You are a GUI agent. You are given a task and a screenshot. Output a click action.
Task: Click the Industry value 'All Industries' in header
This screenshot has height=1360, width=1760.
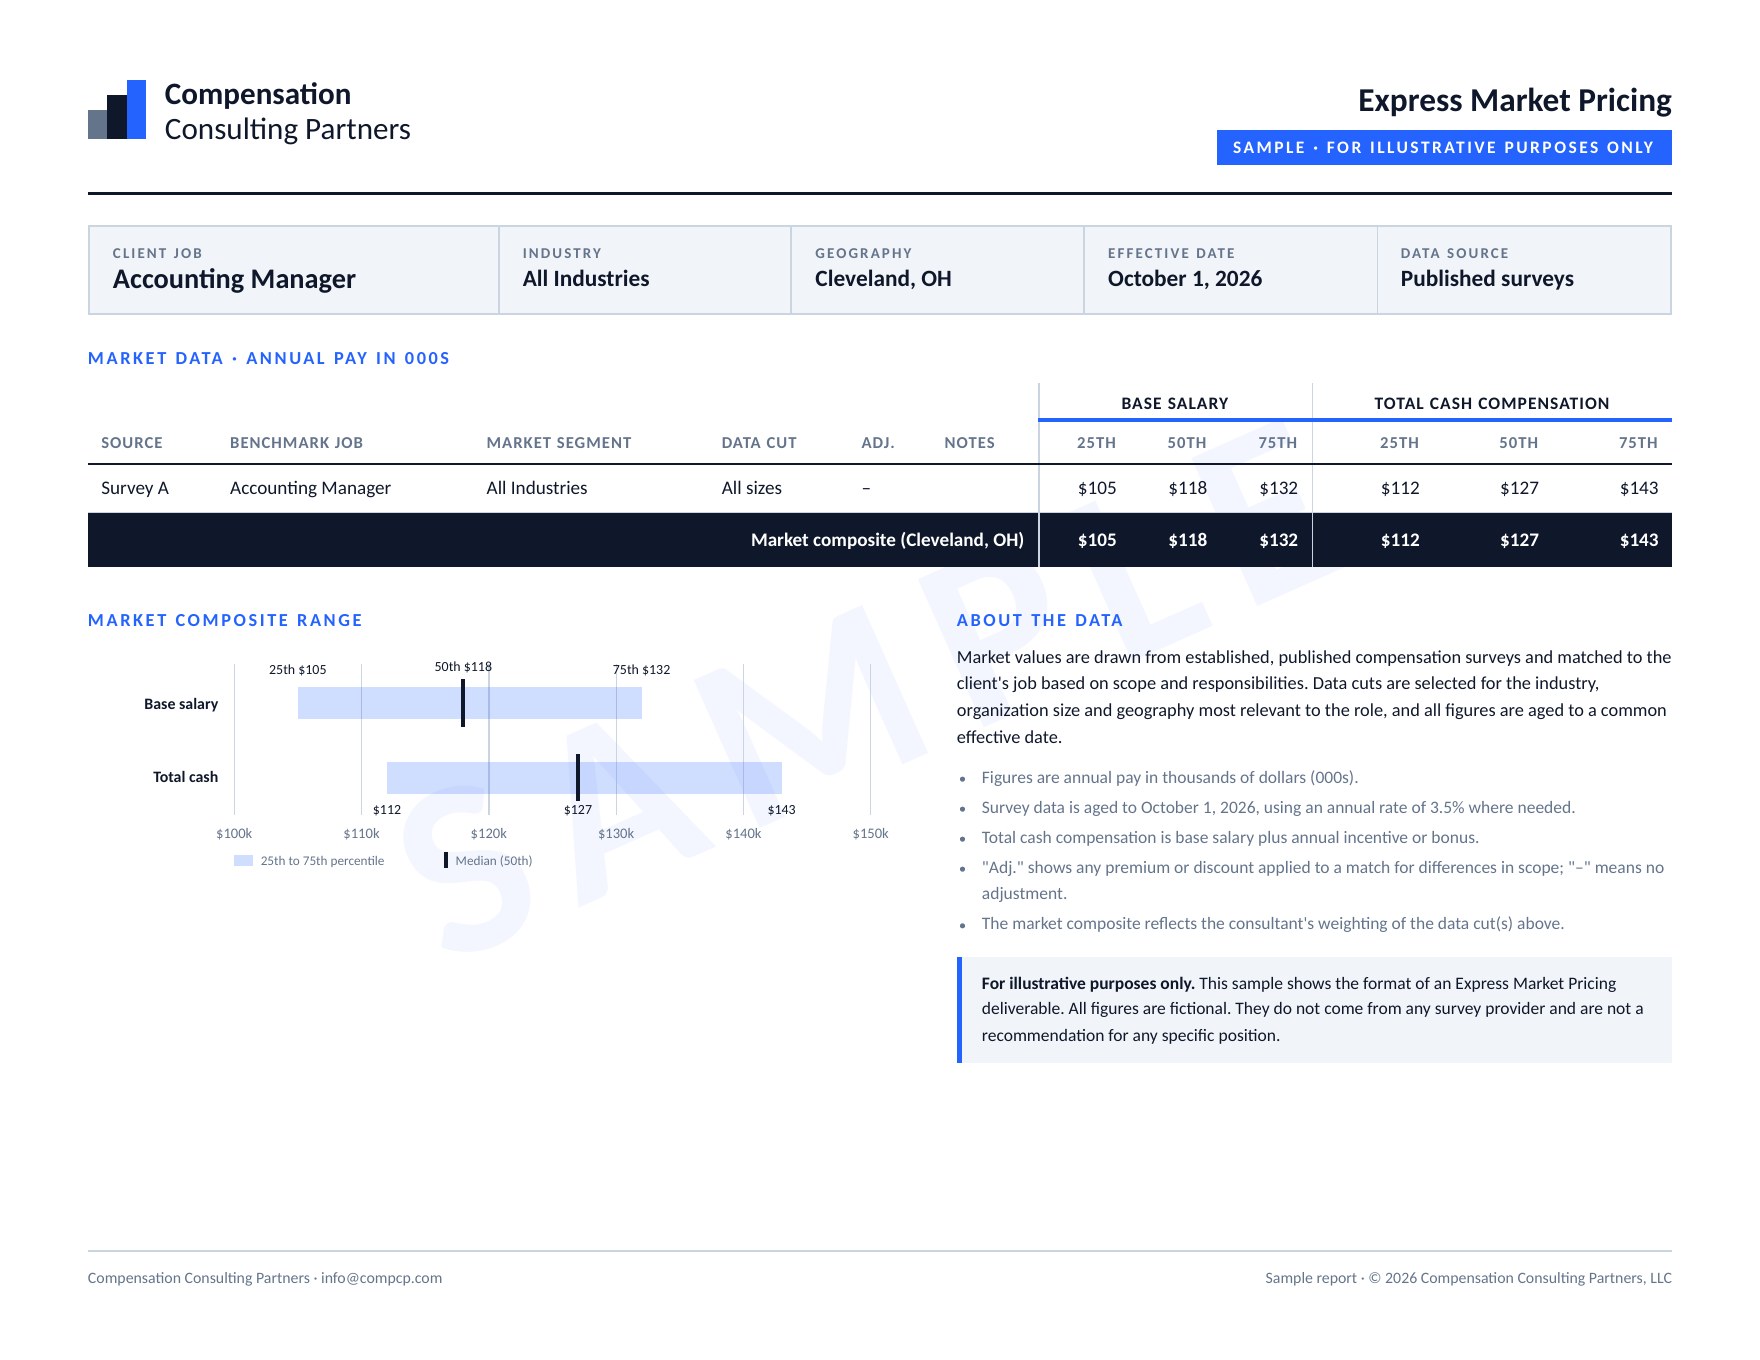click(x=586, y=279)
